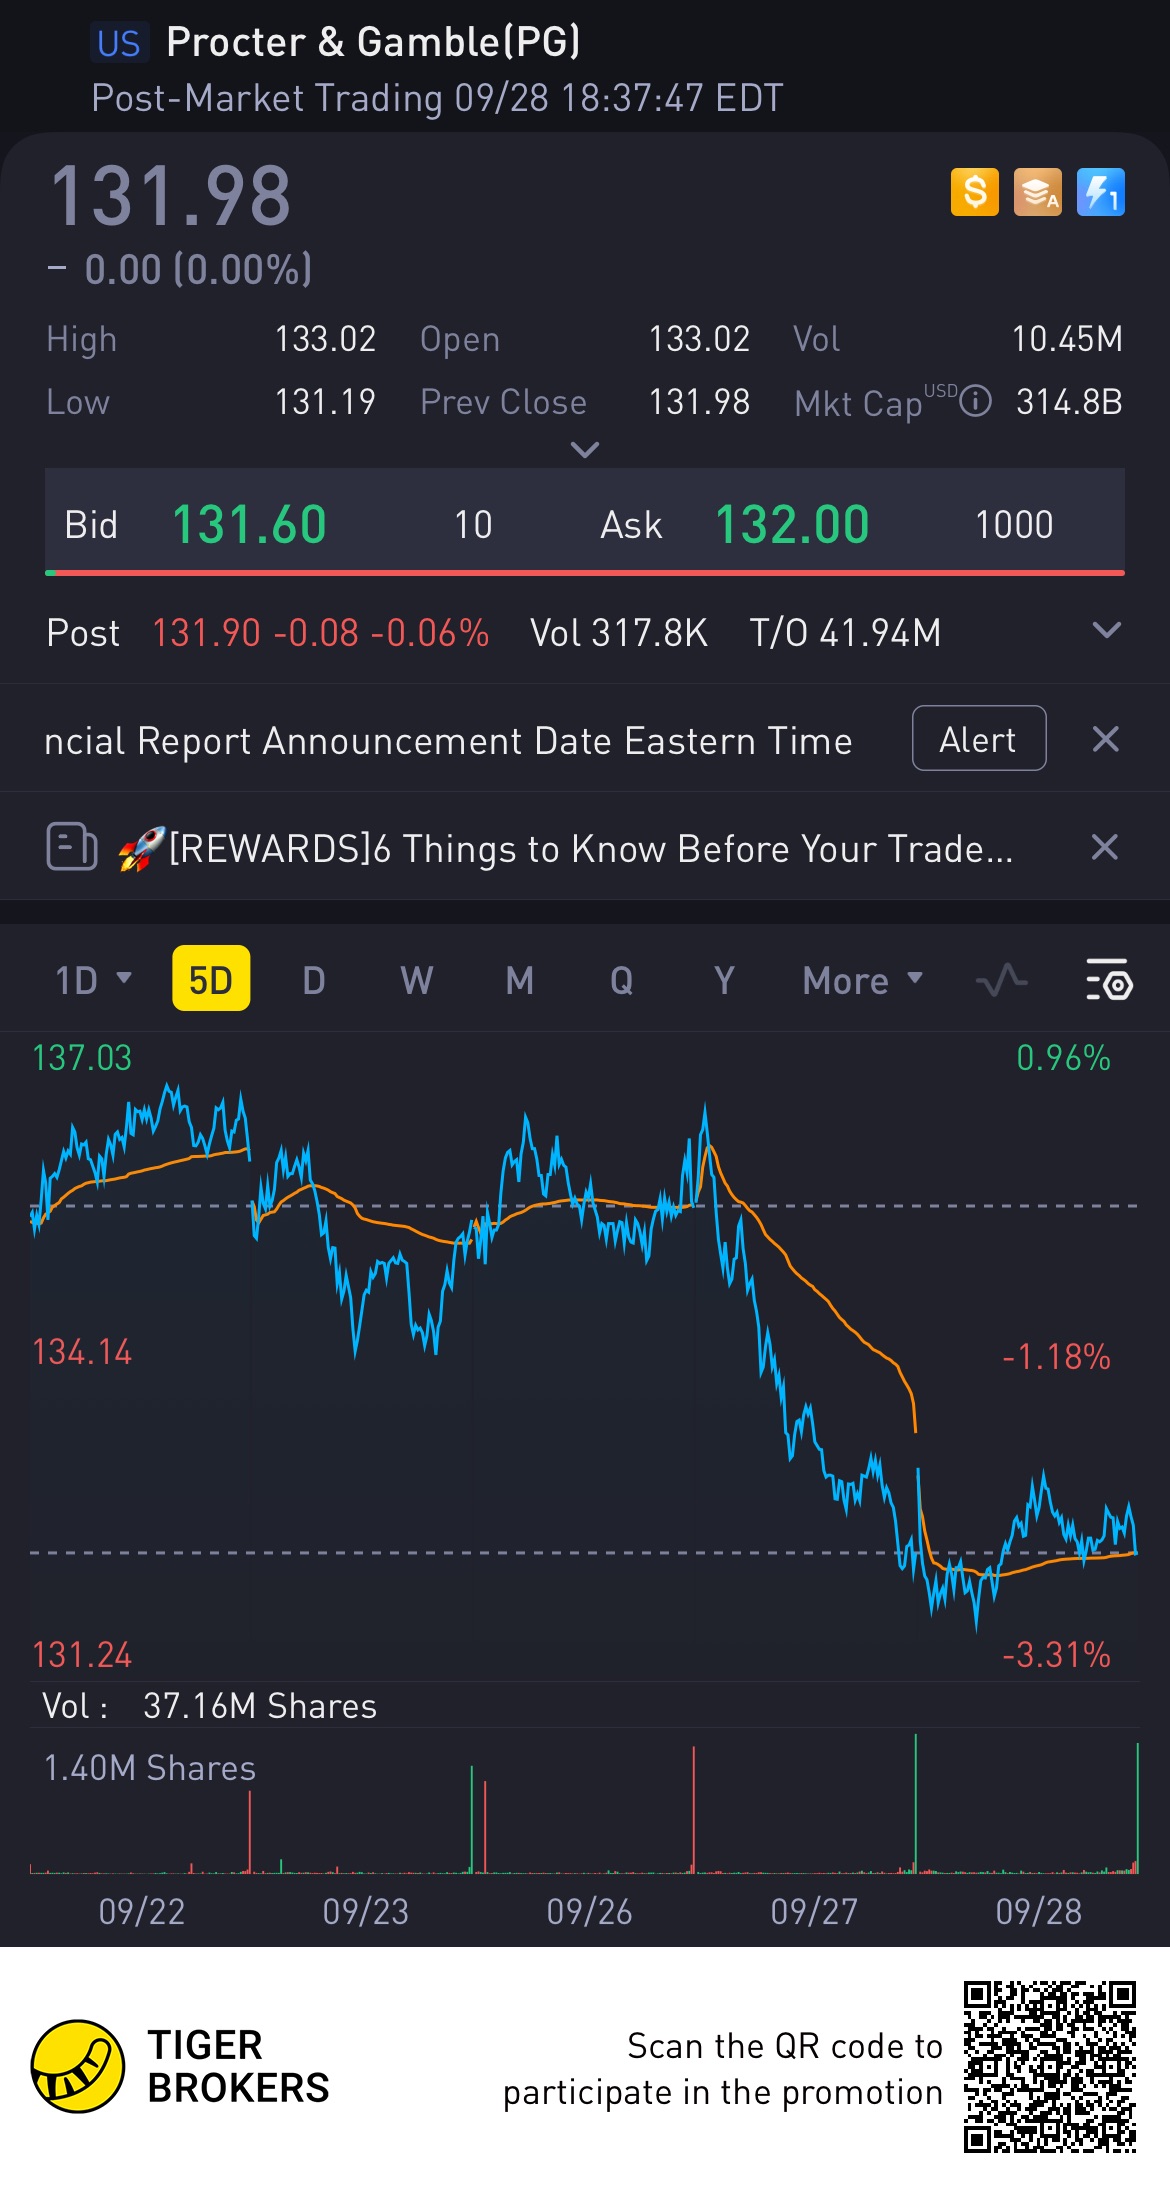
Task: Open Financial Report Announcement Date notice
Action: 448,741
